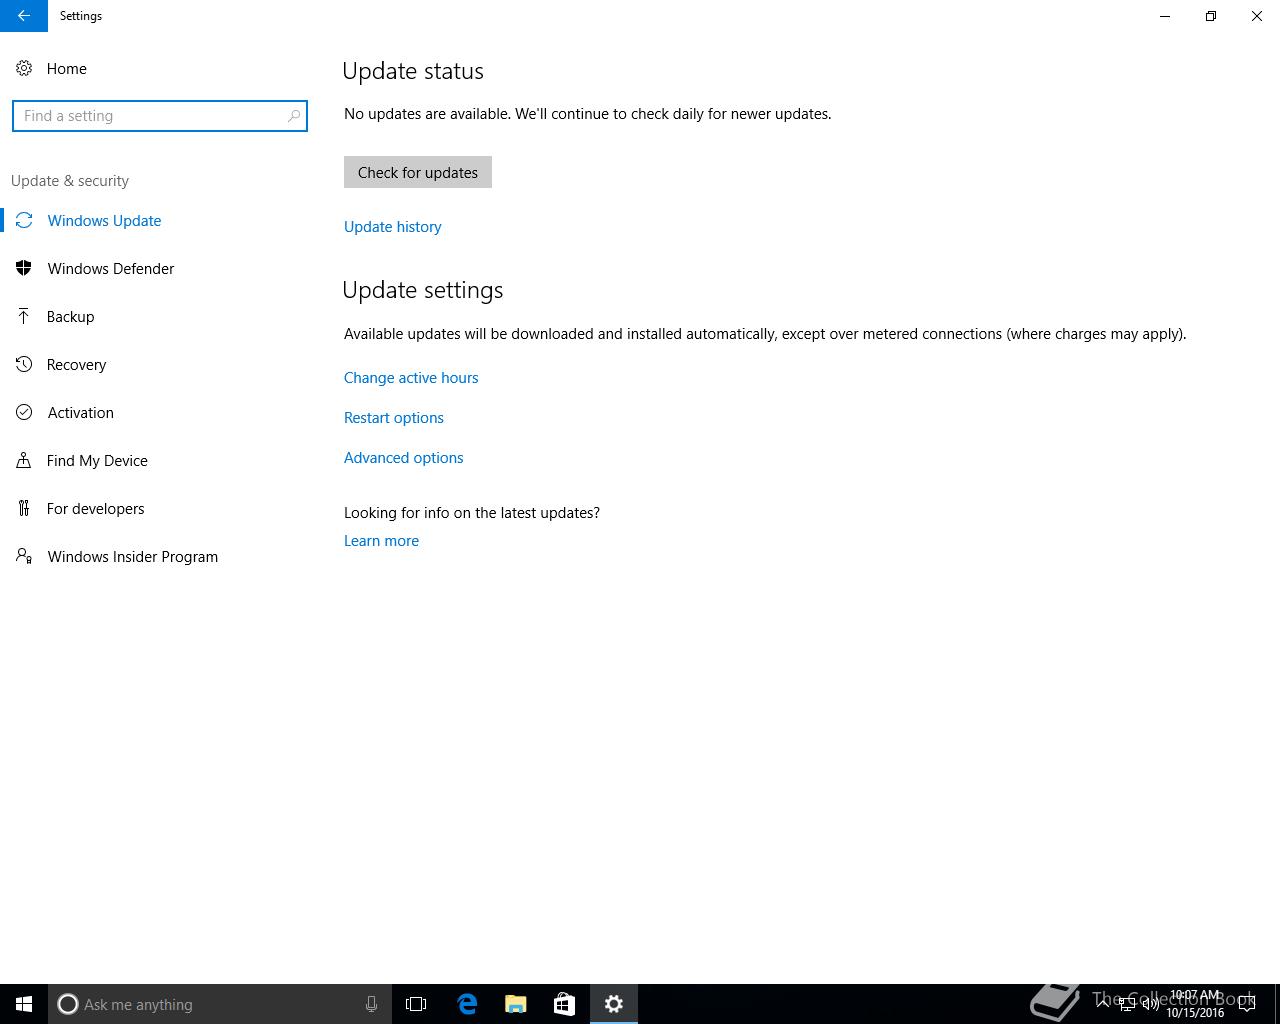The height and width of the screenshot is (1024, 1280).
Task: Open File Explorer from the taskbar
Action: pyautogui.click(x=516, y=1004)
